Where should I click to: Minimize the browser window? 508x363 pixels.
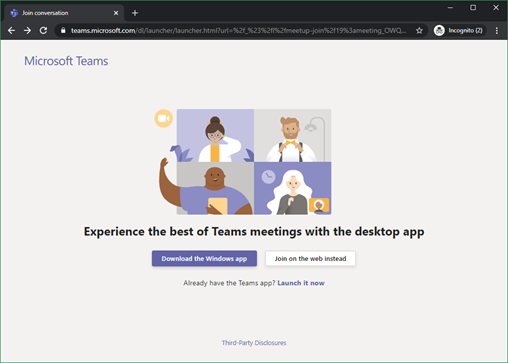click(x=450, y=7)
